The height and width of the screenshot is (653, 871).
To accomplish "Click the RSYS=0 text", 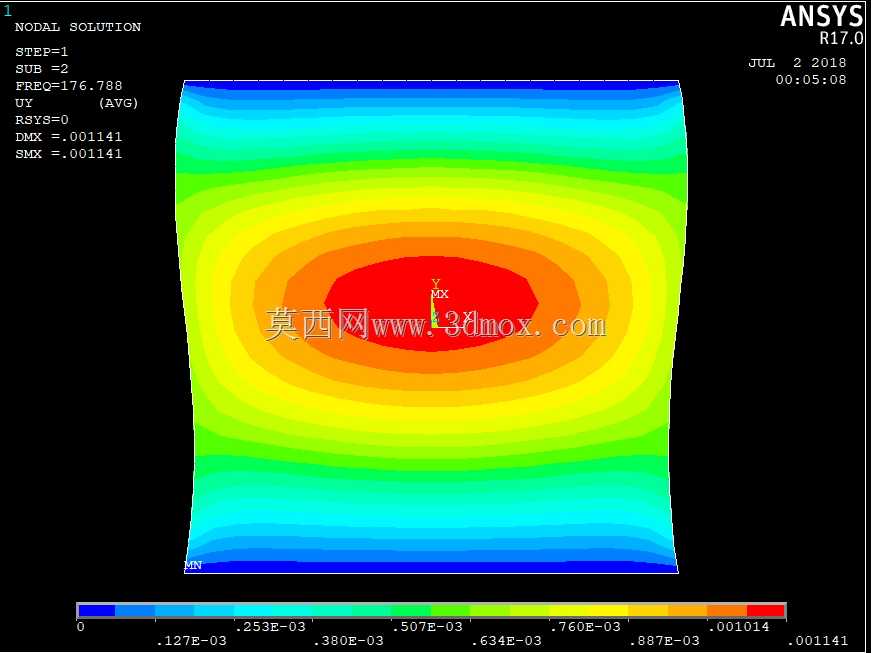I will (42, 120).
